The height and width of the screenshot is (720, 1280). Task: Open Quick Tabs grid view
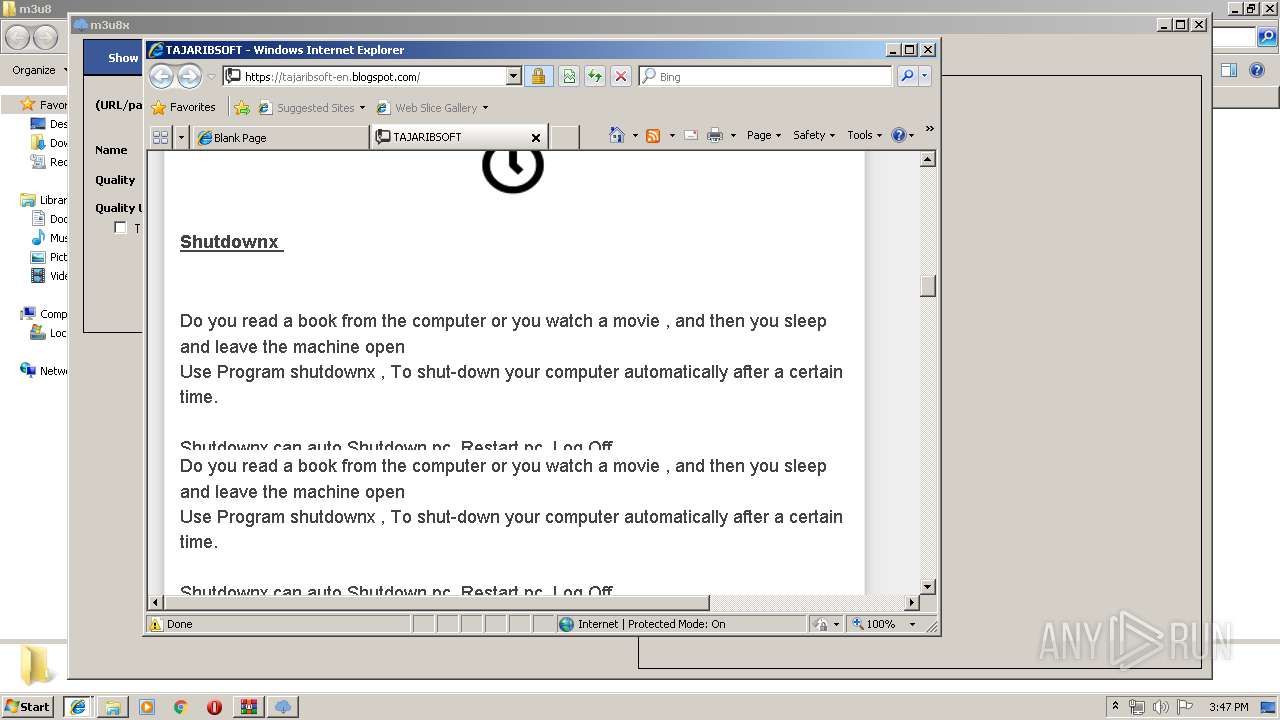pyautogui.click(x=161, y=137)
